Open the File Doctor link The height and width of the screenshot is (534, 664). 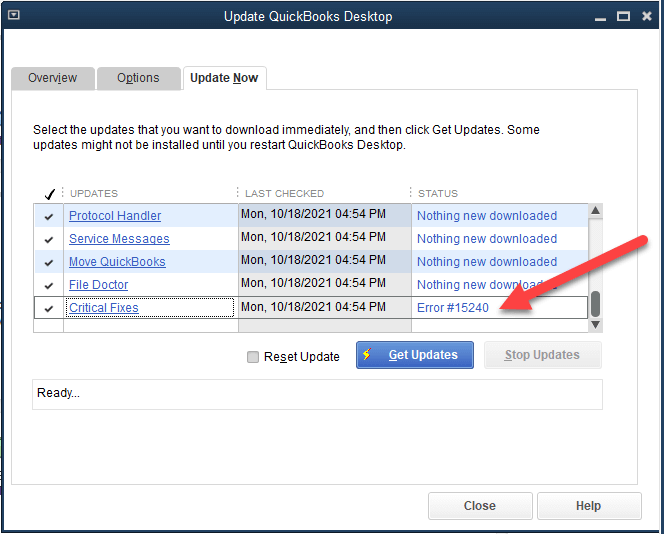[x=98, y=285]
